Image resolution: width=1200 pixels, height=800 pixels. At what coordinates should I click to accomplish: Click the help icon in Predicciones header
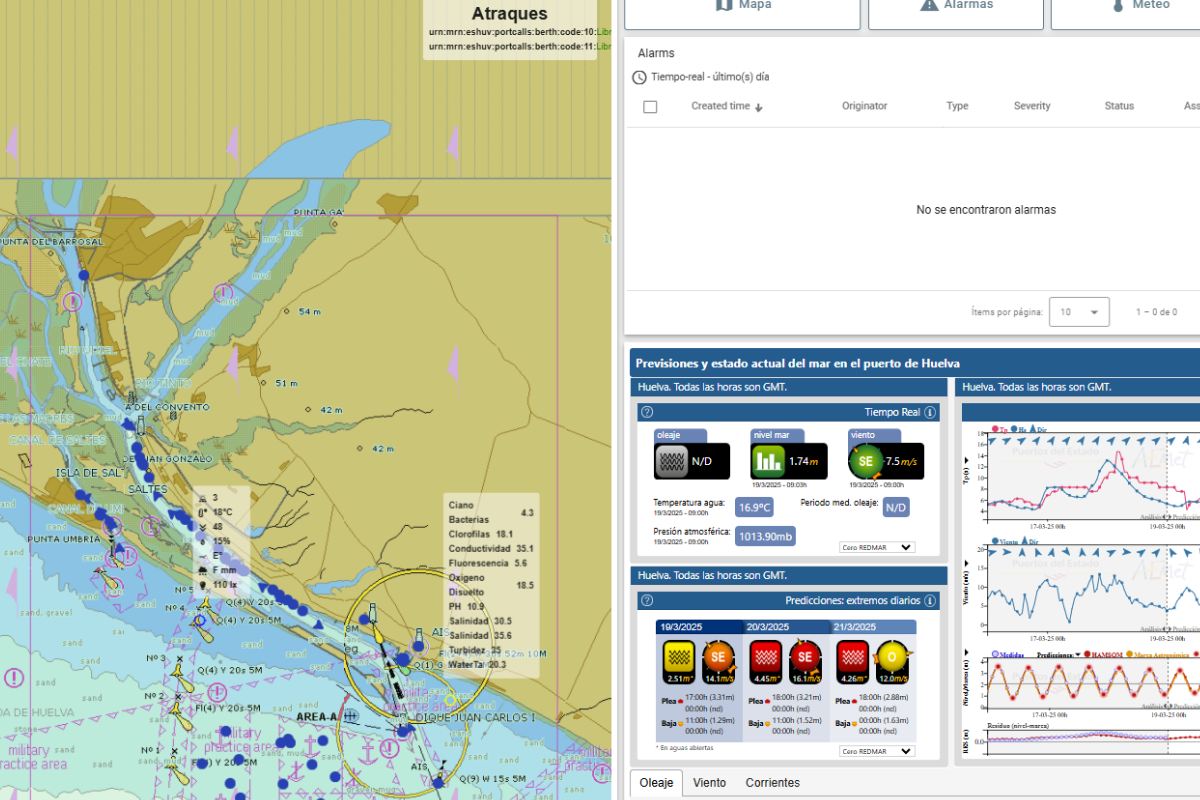(x=646, y=601)
